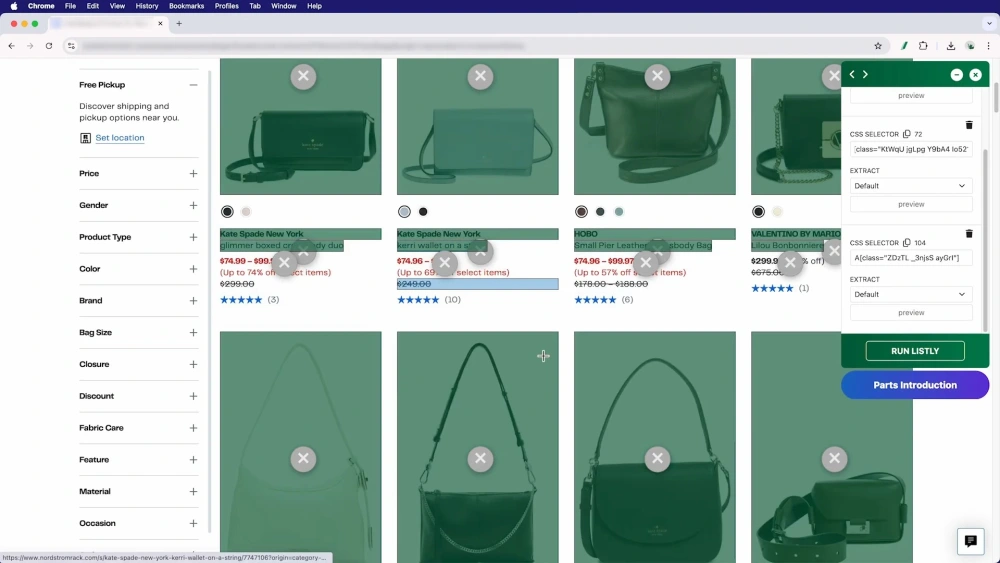Open a new browser tab
This screenshot has height=563, width=1000.
[x=179, y=24]
